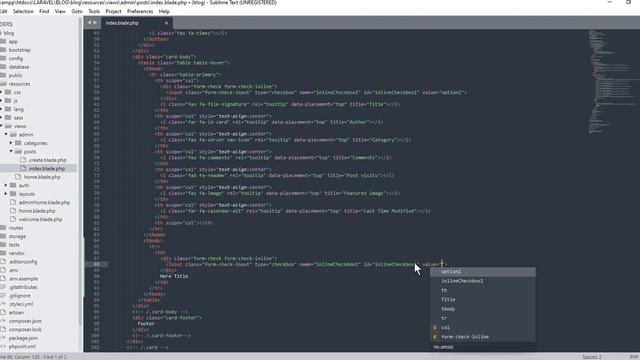Open the Project menu
This screenshot has height=360, width=640.
pyautogui.click(x=113, y=11)
